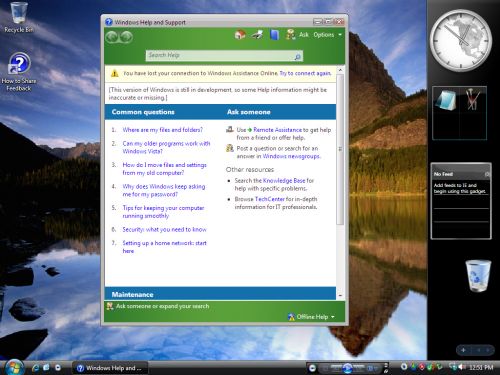Click the sidebar clock gadget

460,41
